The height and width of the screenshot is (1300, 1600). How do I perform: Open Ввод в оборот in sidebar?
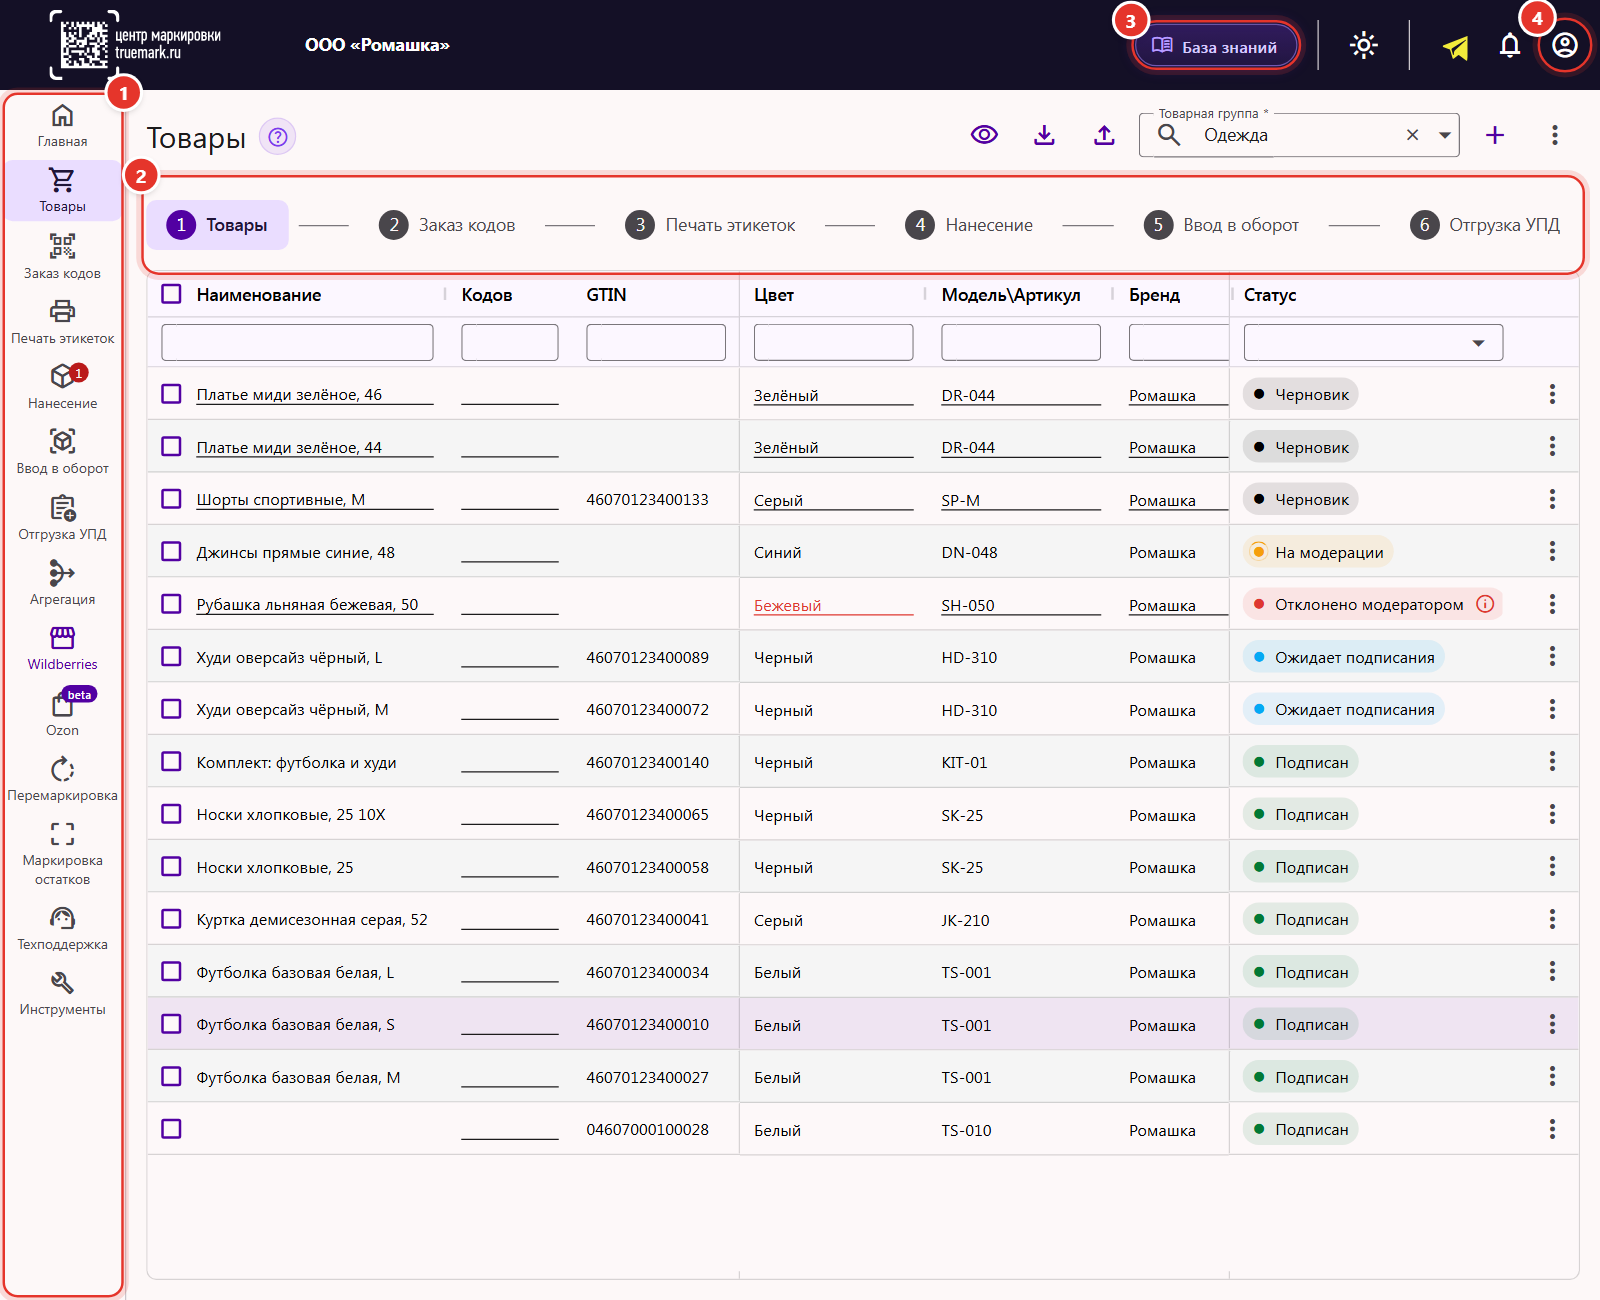pos(62,452)
